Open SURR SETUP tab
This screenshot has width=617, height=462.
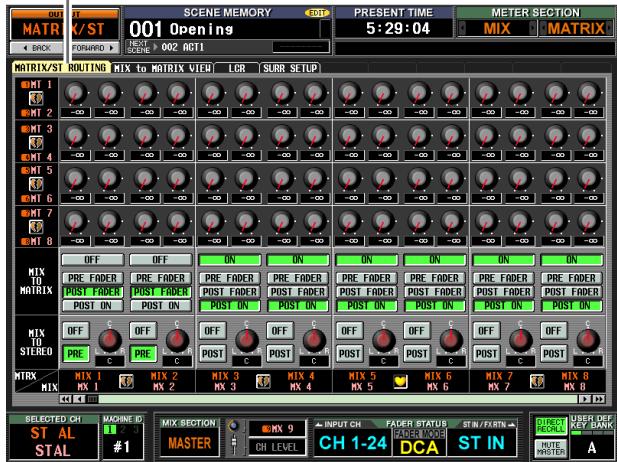pyautogui.click(x=290, y=68)
